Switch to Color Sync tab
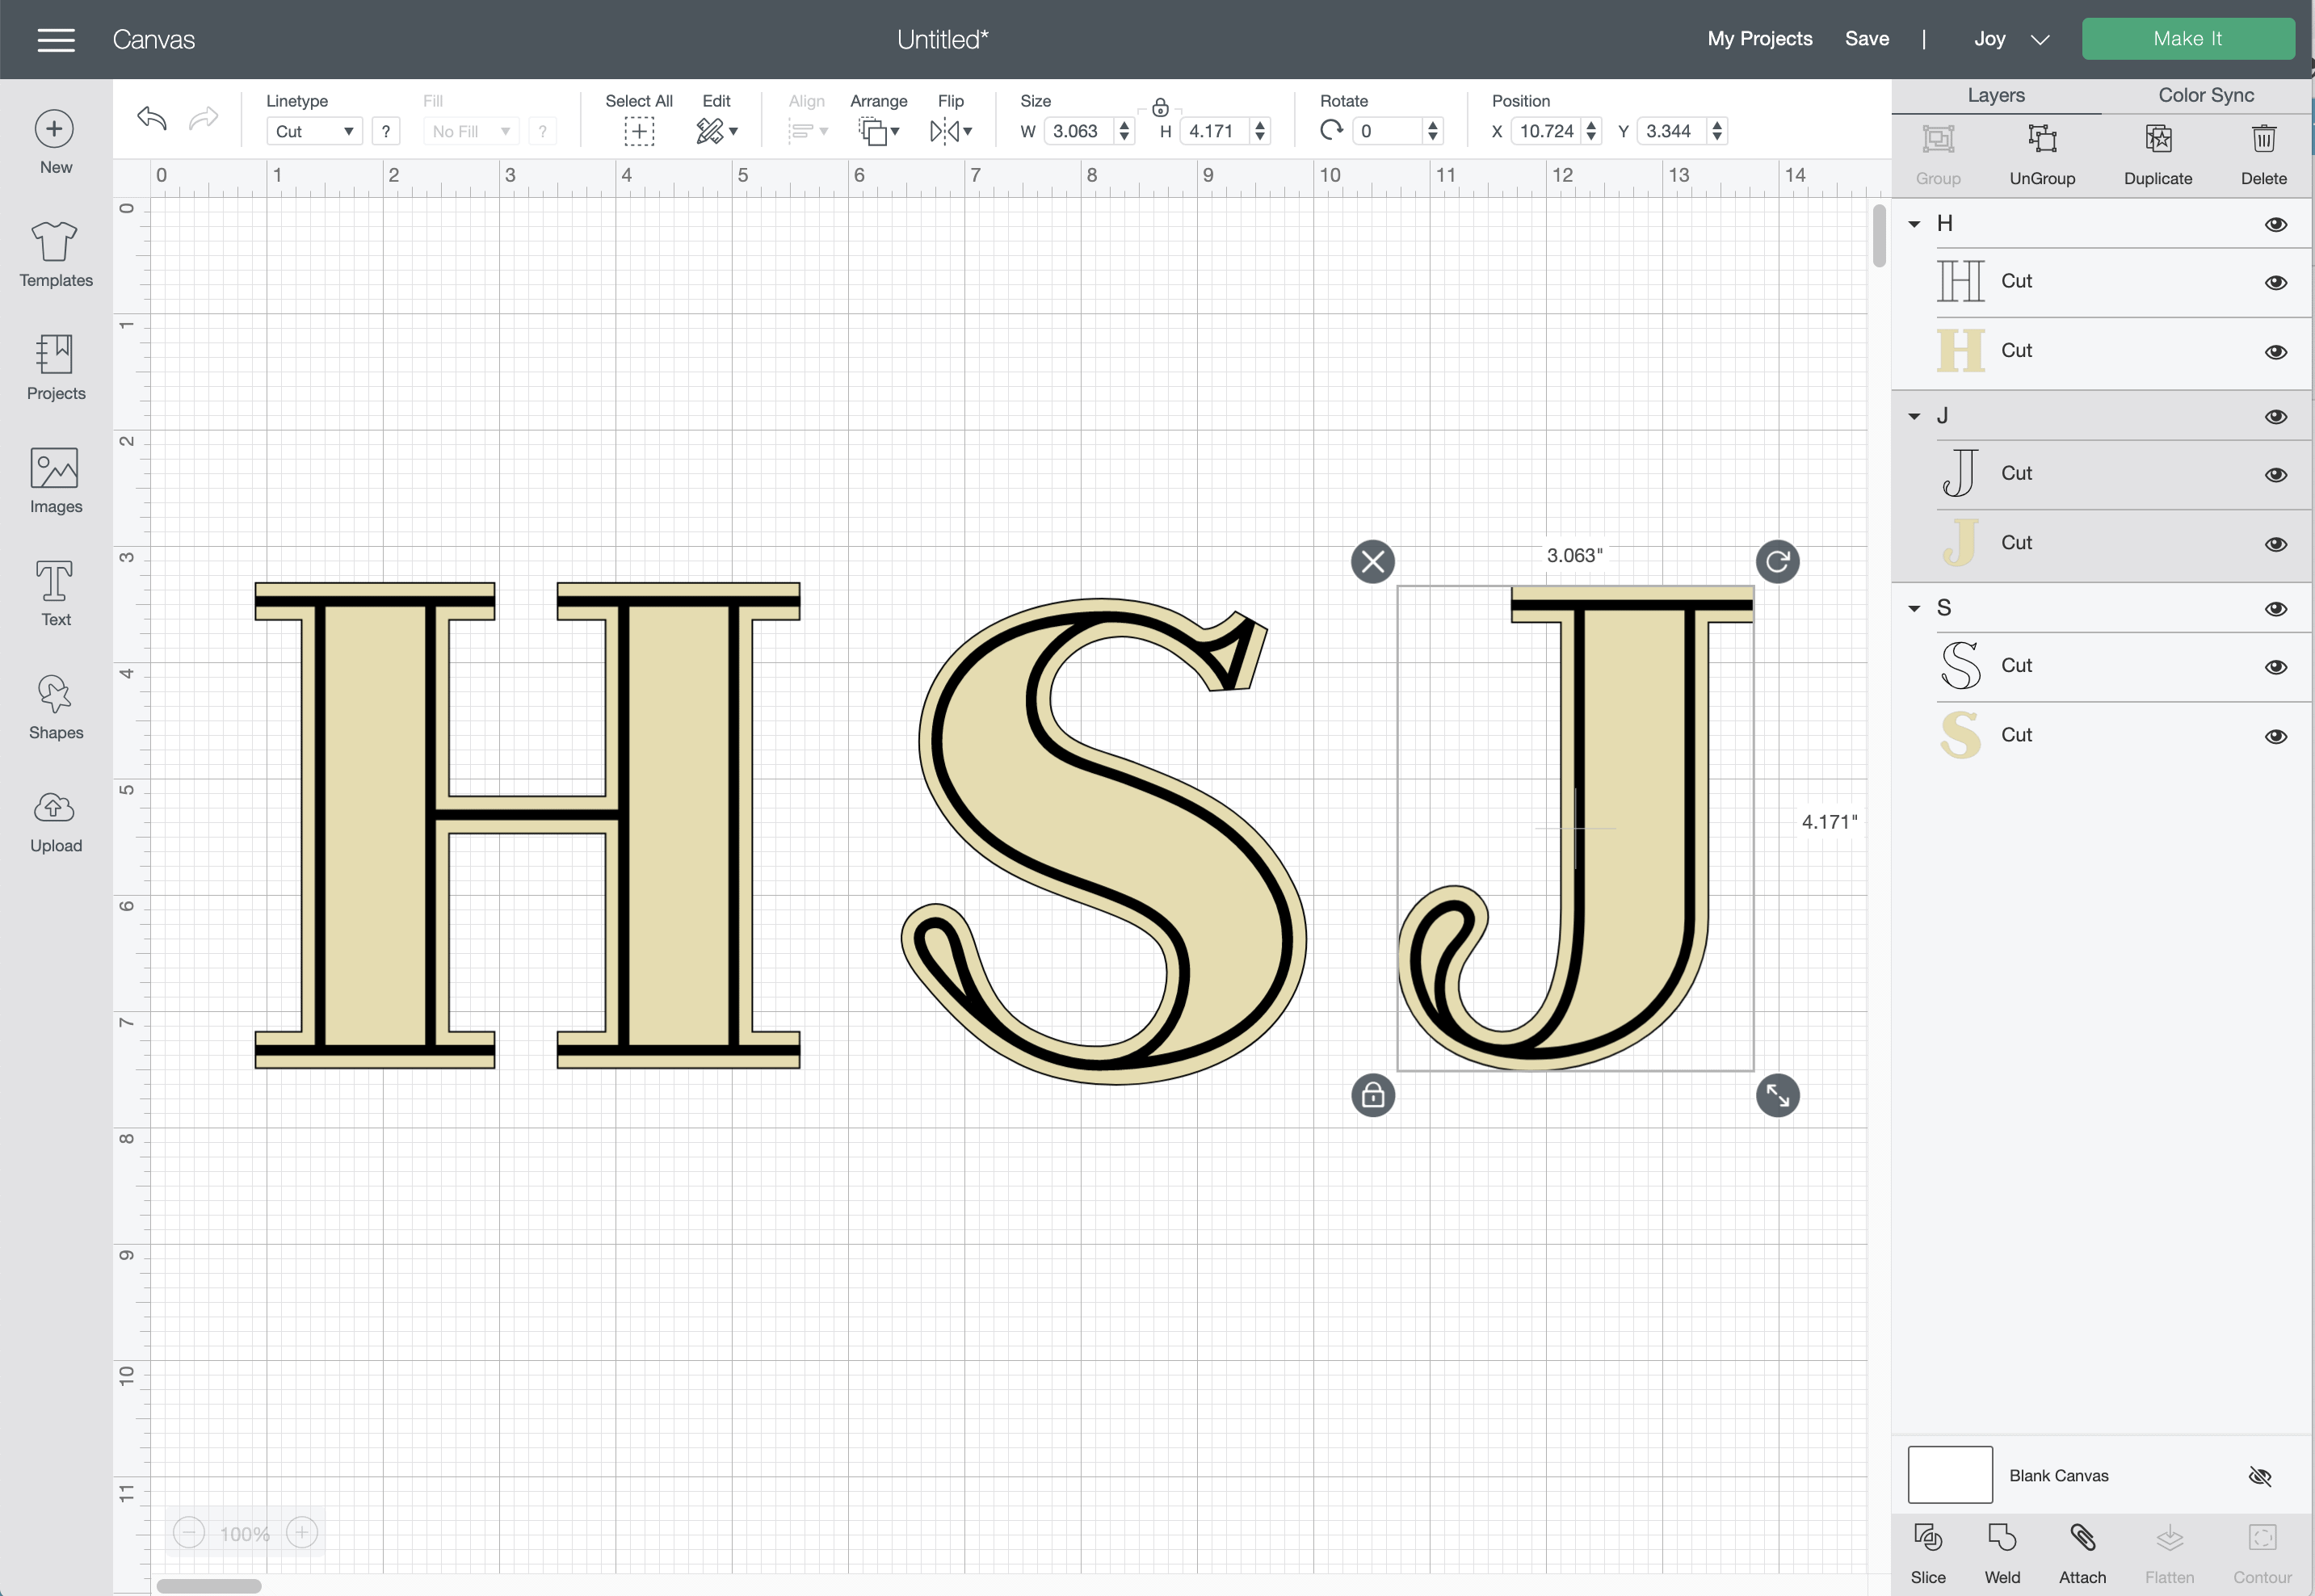Image resolution: width=2315 pixels, height=1596 pixels. point(2205,95)
